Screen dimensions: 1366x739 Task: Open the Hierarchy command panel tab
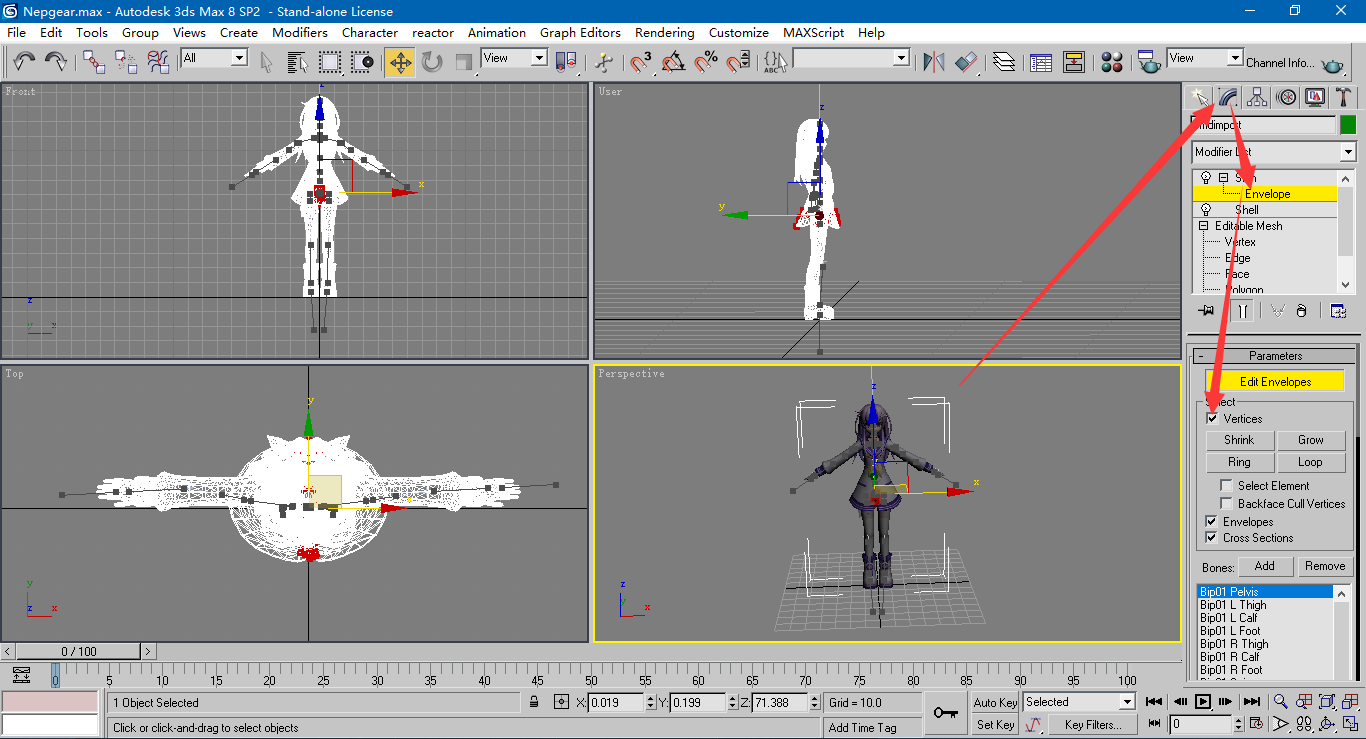click(1257, 97)
